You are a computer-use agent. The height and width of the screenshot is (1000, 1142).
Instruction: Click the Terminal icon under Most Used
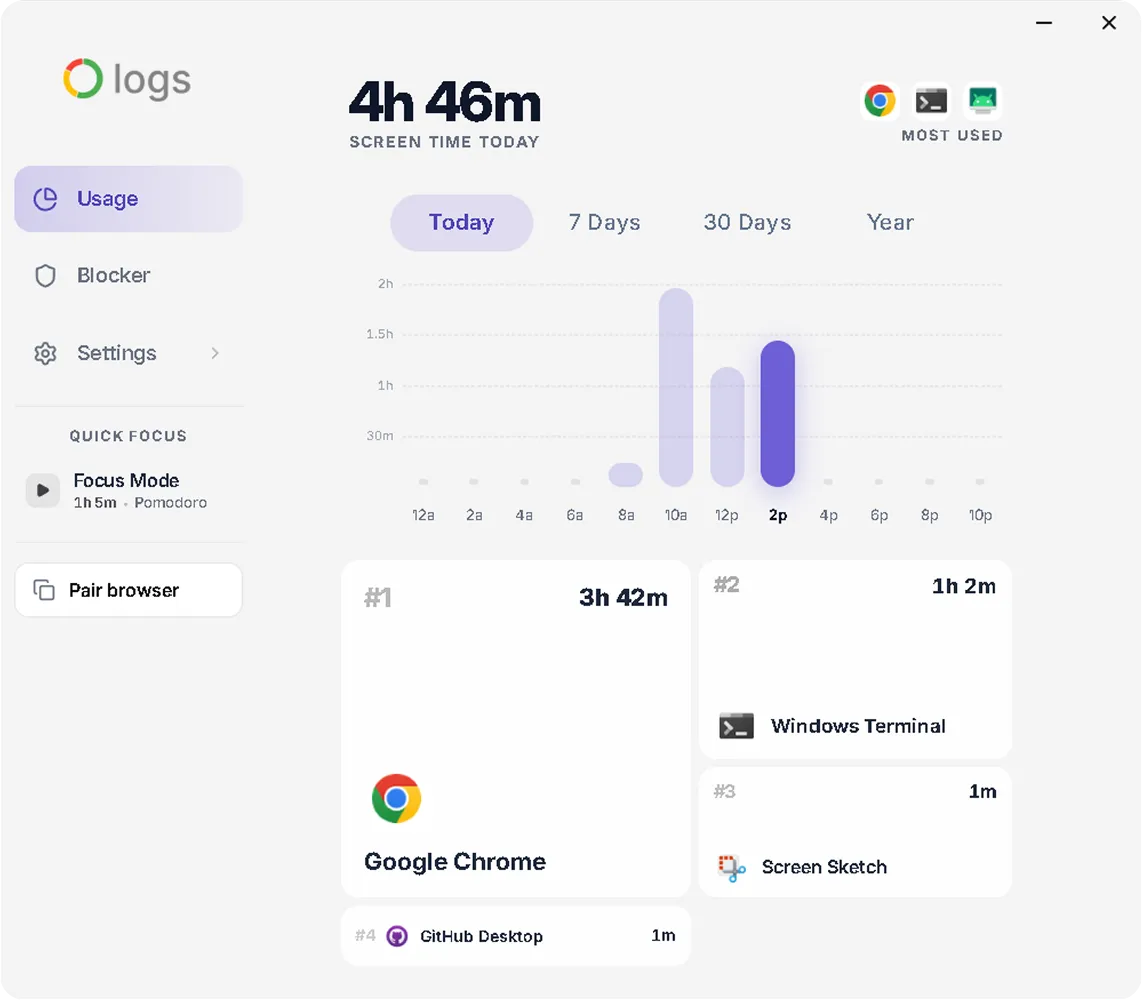point(932,101)
